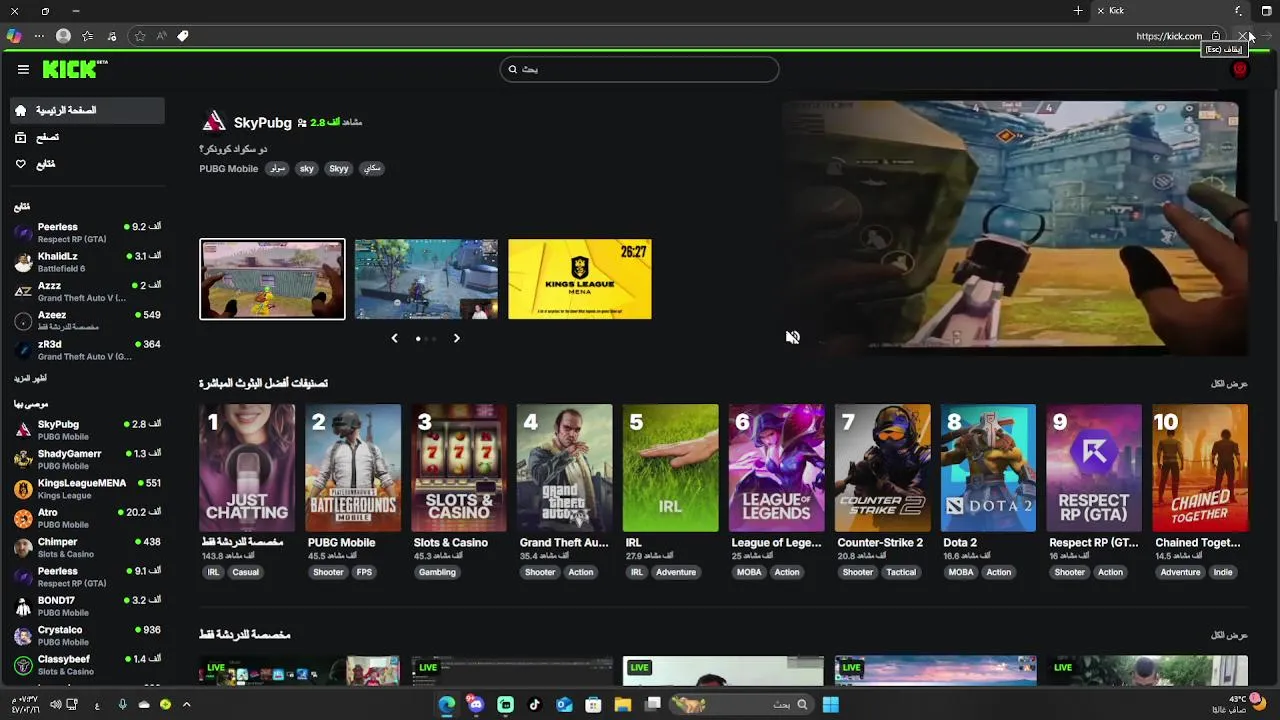Viewport: 1280px width, 720px height.
Task: Expand show more in following list
Action: click(x=30, y=379)
